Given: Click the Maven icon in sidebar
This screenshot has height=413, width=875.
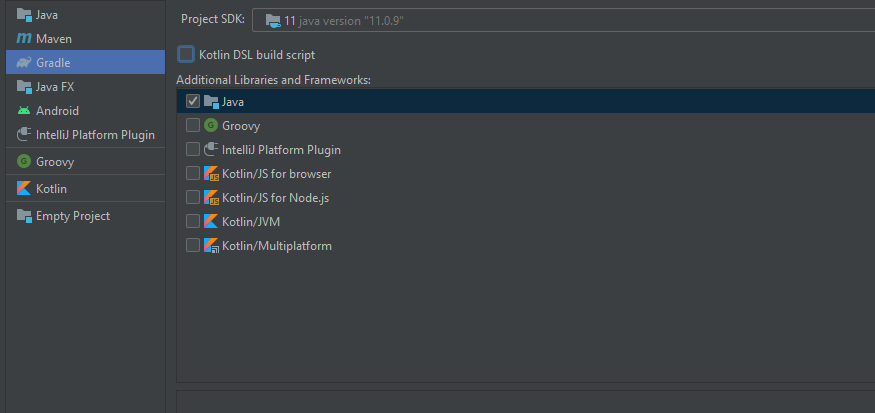Looking at the screenshot, I should click(x=24, y=39).
